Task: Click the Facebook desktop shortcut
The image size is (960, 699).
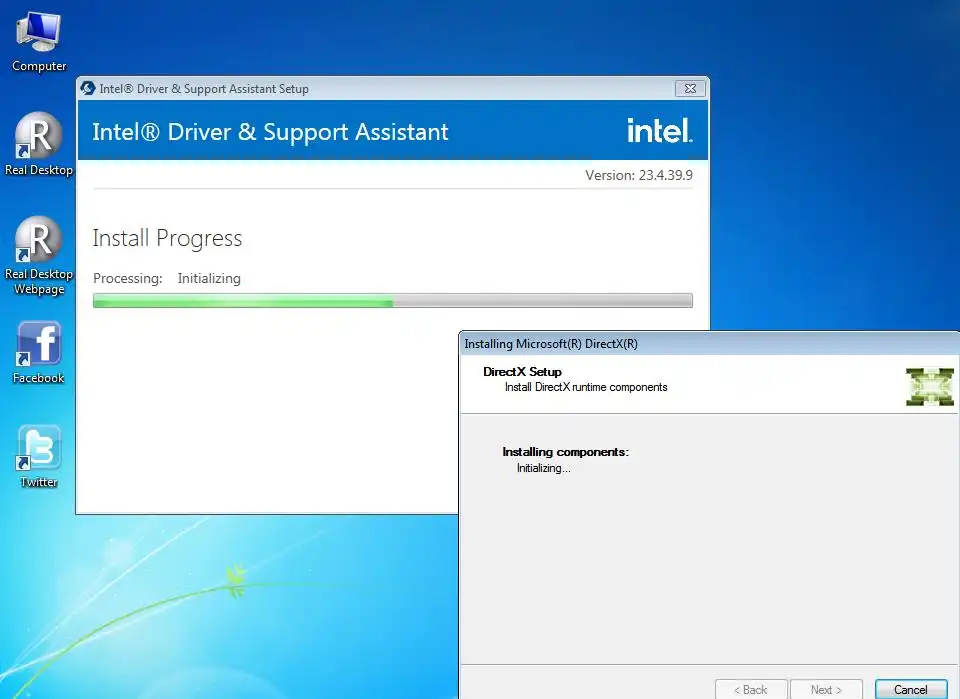Action: click(39, 353)
